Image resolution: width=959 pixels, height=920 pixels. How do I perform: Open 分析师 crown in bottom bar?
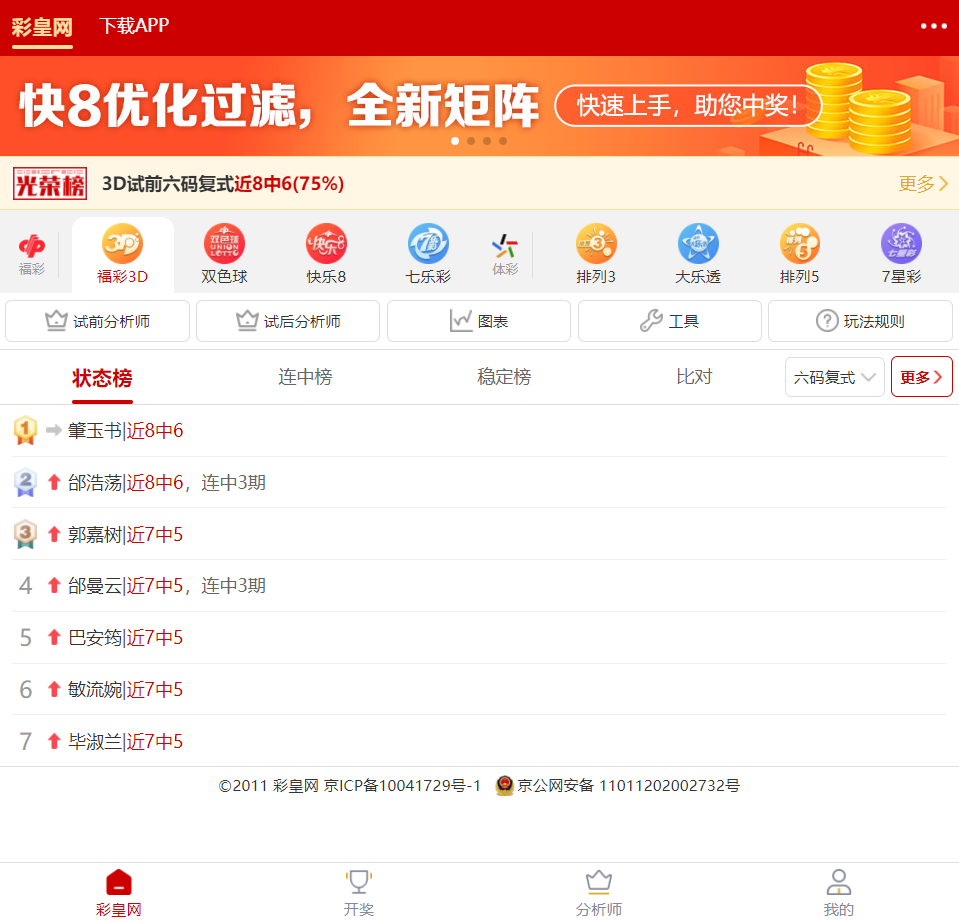(598, 892)
